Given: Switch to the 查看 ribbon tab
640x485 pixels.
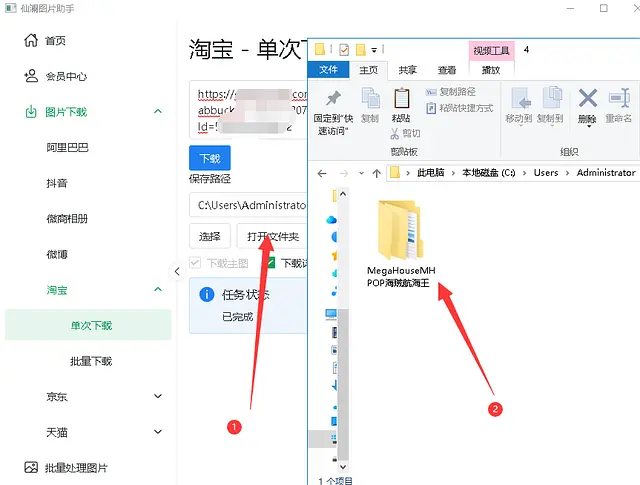Looking at the screenshot, I should [447, 70].
